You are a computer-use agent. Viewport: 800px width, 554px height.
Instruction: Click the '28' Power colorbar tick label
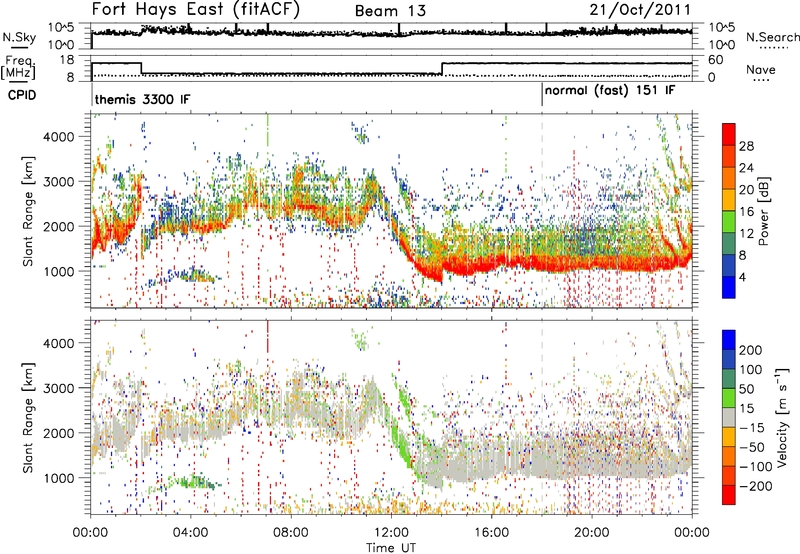(746, 146)
